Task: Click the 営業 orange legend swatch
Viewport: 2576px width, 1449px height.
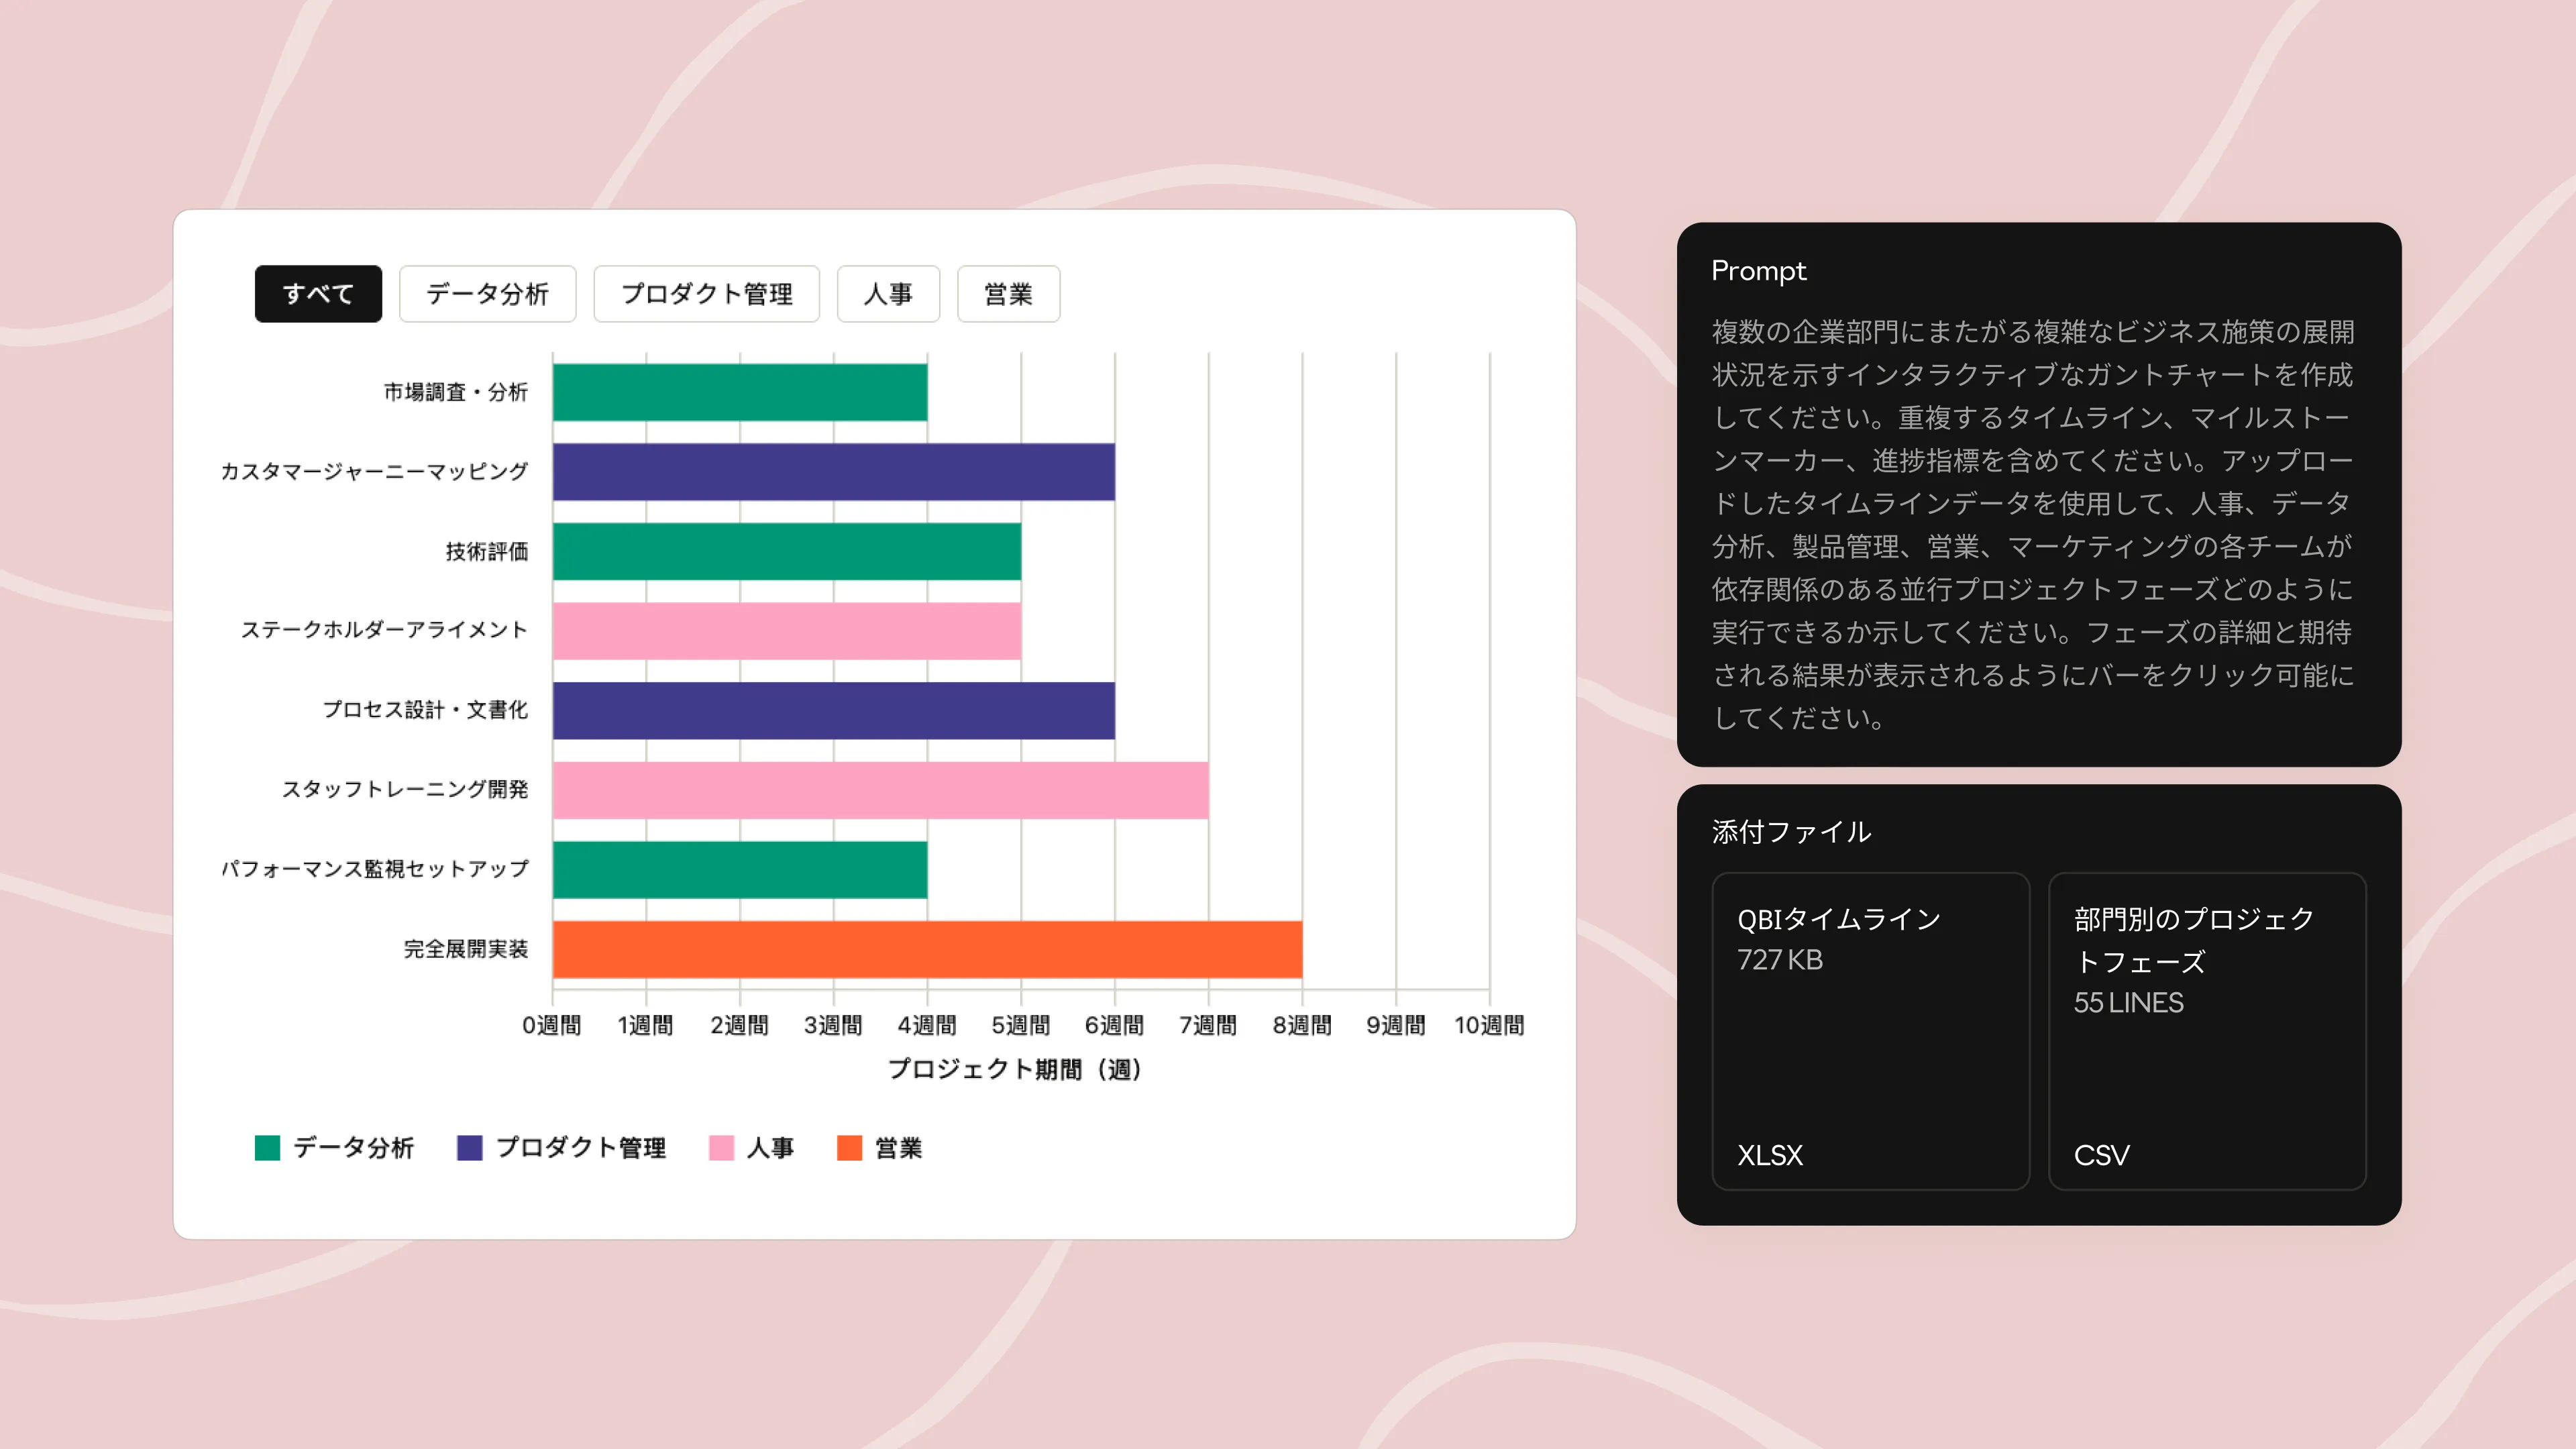Action: pyautogui.click(x=849, y=1148)
